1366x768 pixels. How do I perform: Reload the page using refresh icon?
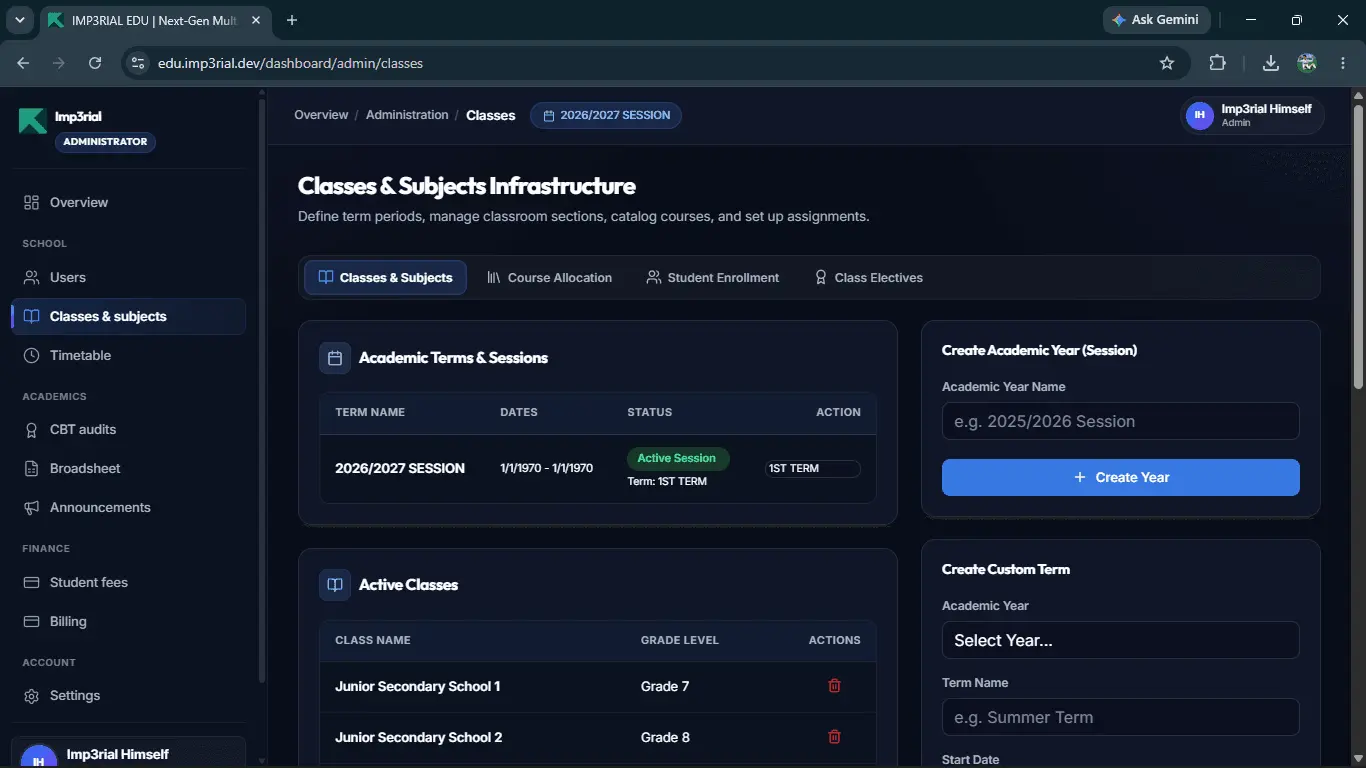click(95, 63)
